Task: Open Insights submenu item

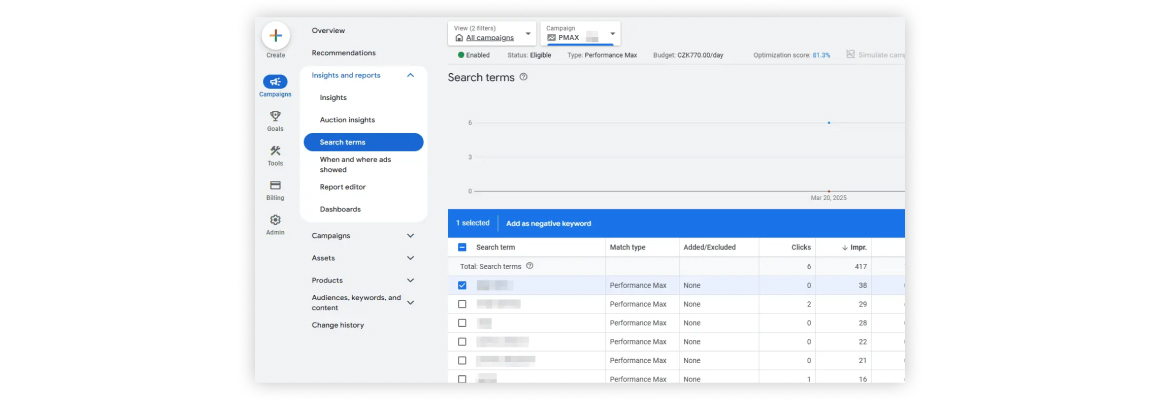Action: (333, 98)
